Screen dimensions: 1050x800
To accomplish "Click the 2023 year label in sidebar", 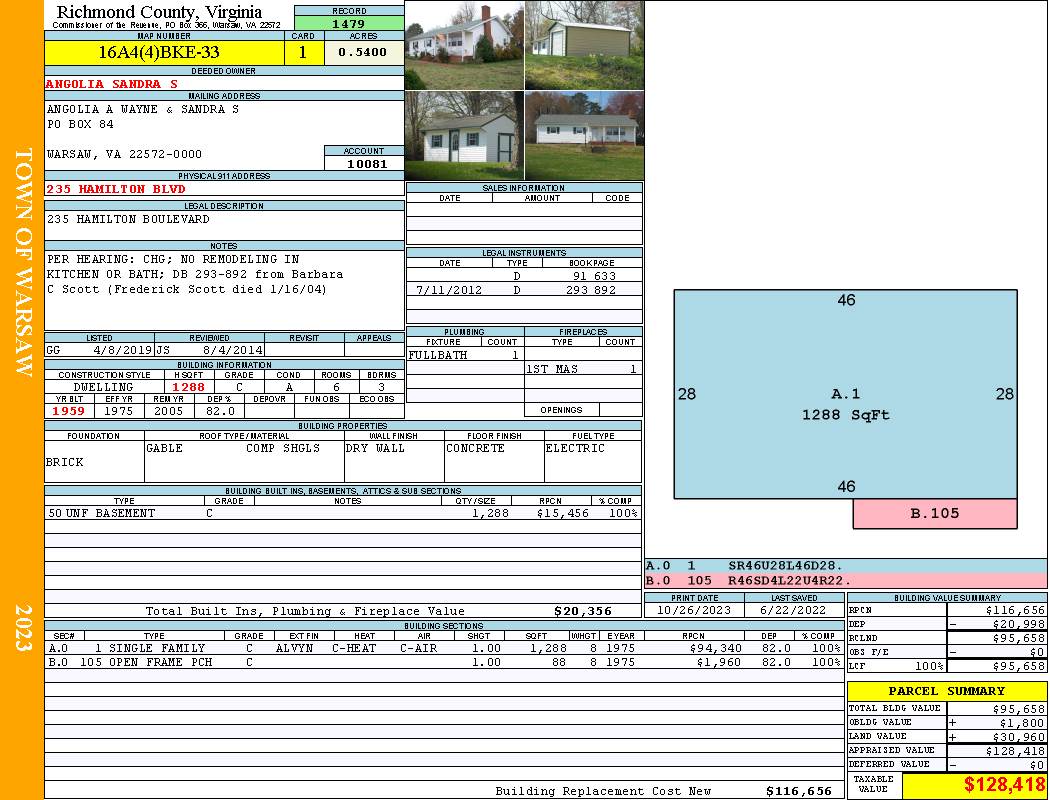I will pyautogui.click(x=23, y=628).
